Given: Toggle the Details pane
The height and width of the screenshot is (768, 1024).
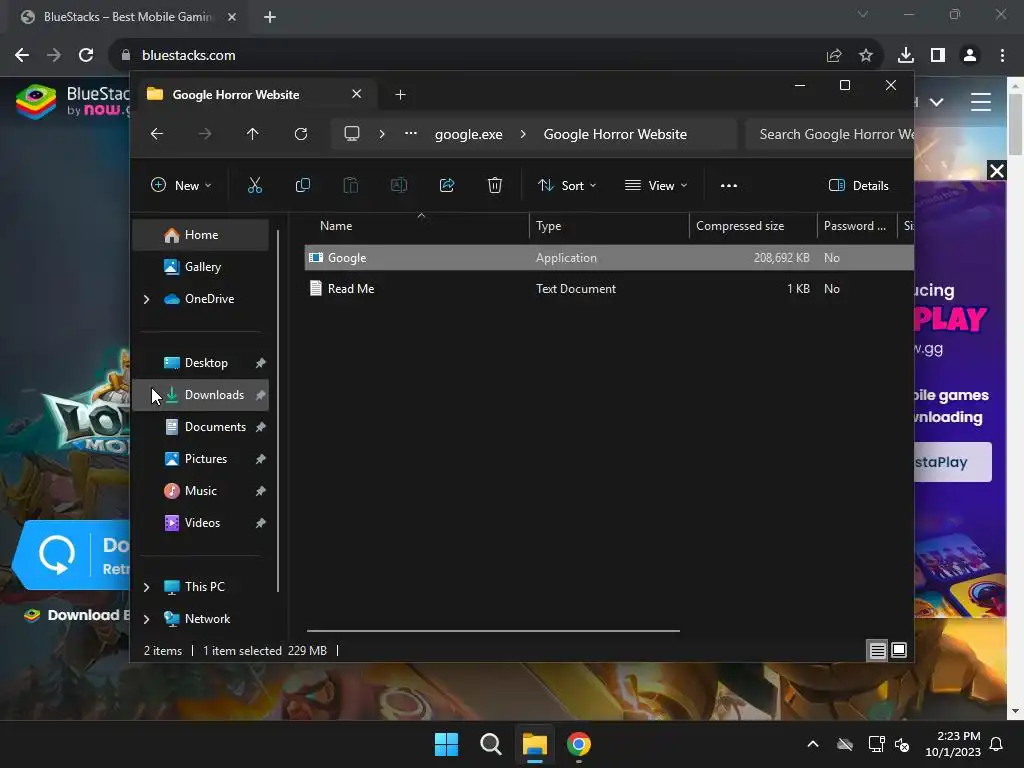Looking at the screenshot, I should 858,185.
